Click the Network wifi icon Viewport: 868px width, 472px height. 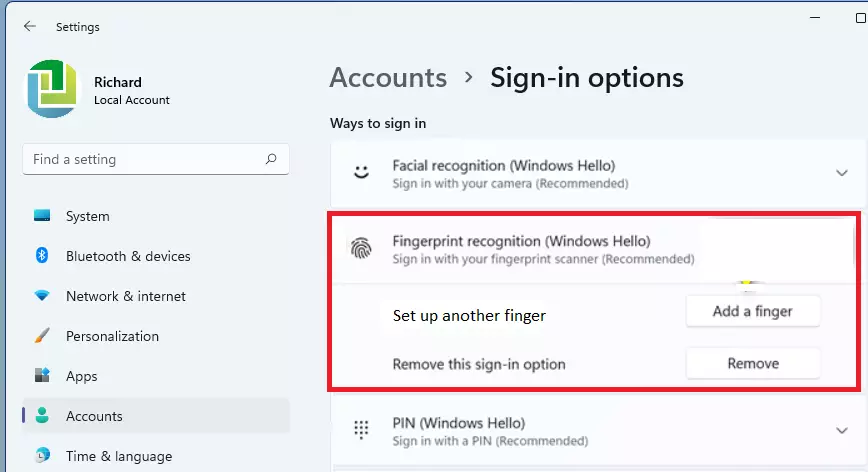click(42, 295)
